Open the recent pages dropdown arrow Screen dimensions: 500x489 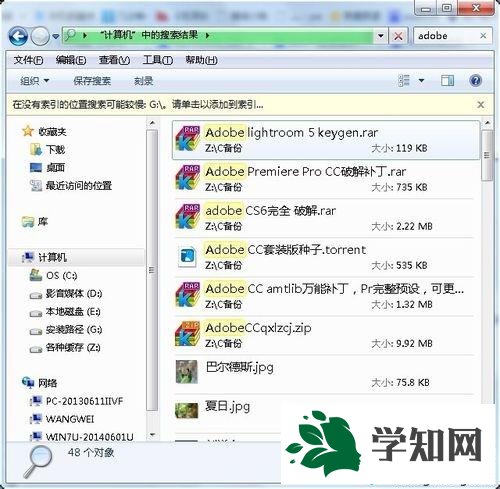[56, 36]
